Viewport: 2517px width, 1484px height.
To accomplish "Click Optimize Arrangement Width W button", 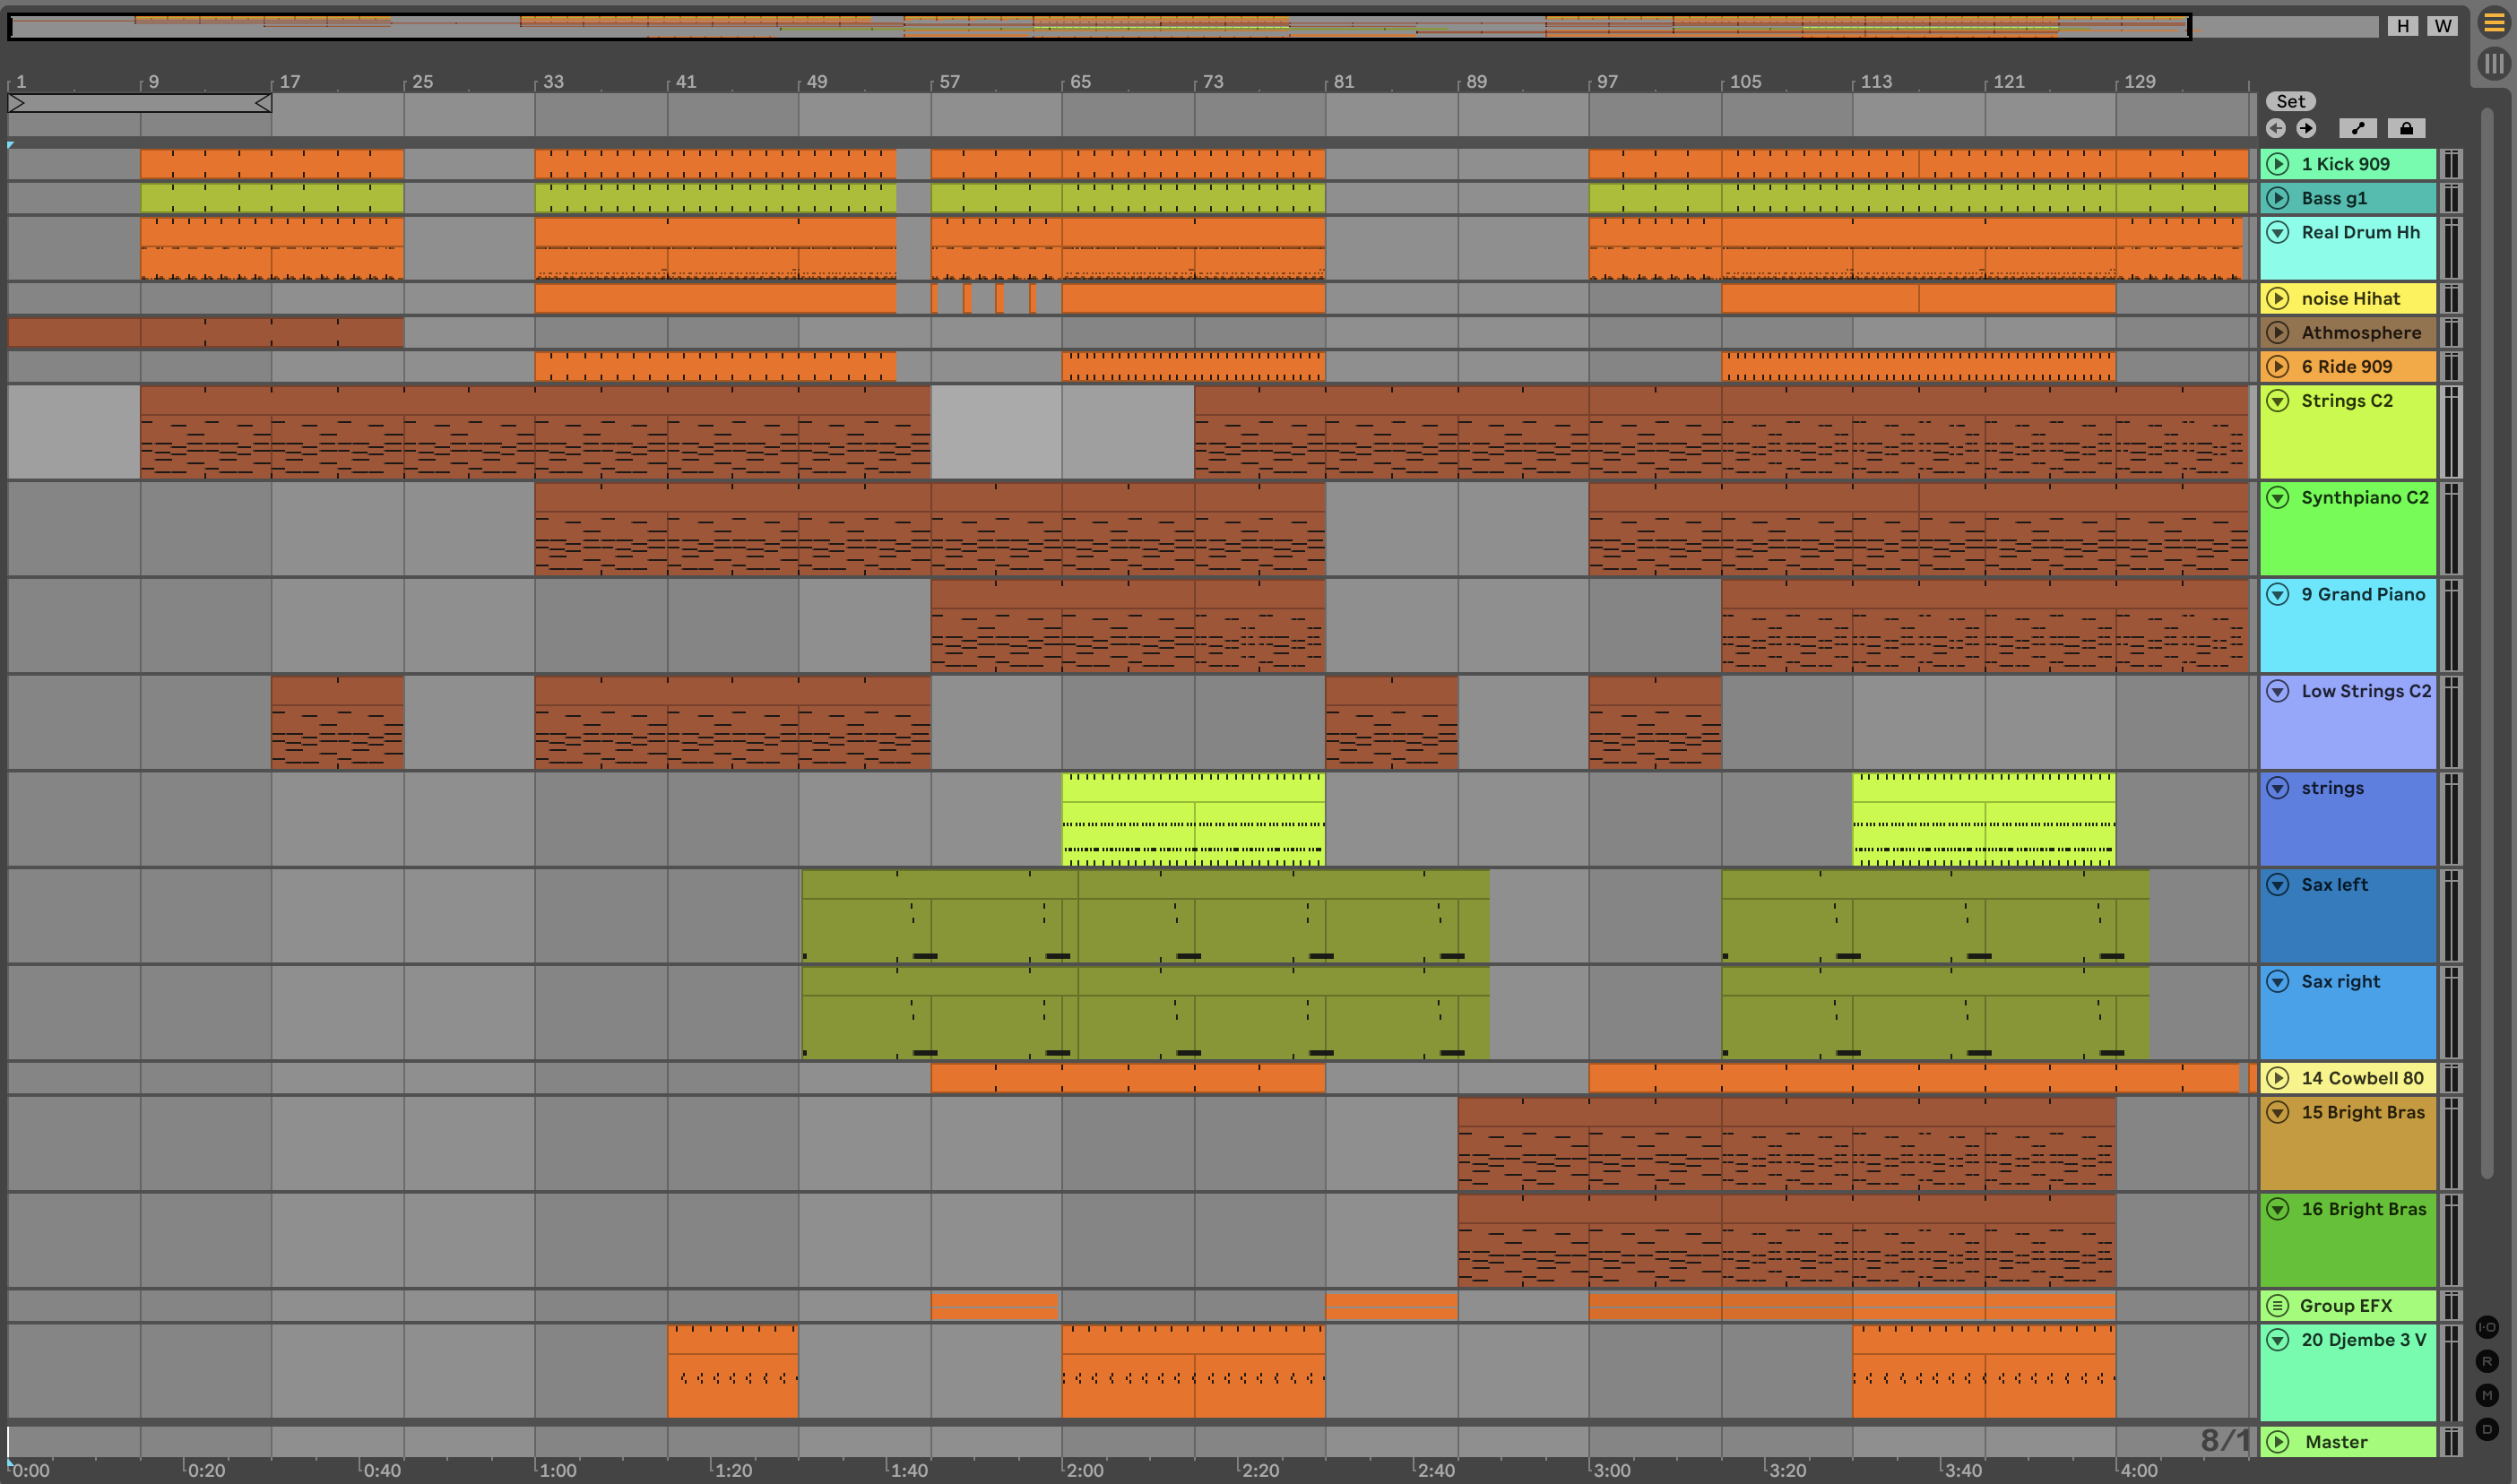I will coord(2442,26).
